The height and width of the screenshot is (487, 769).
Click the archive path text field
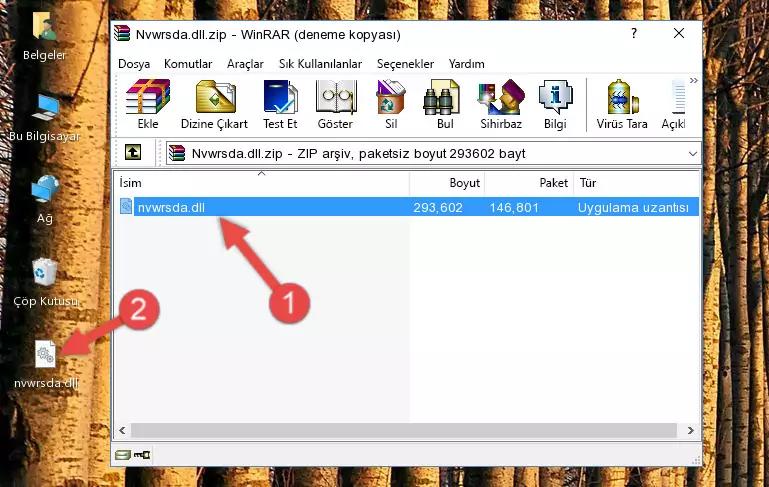coord(433,154)
